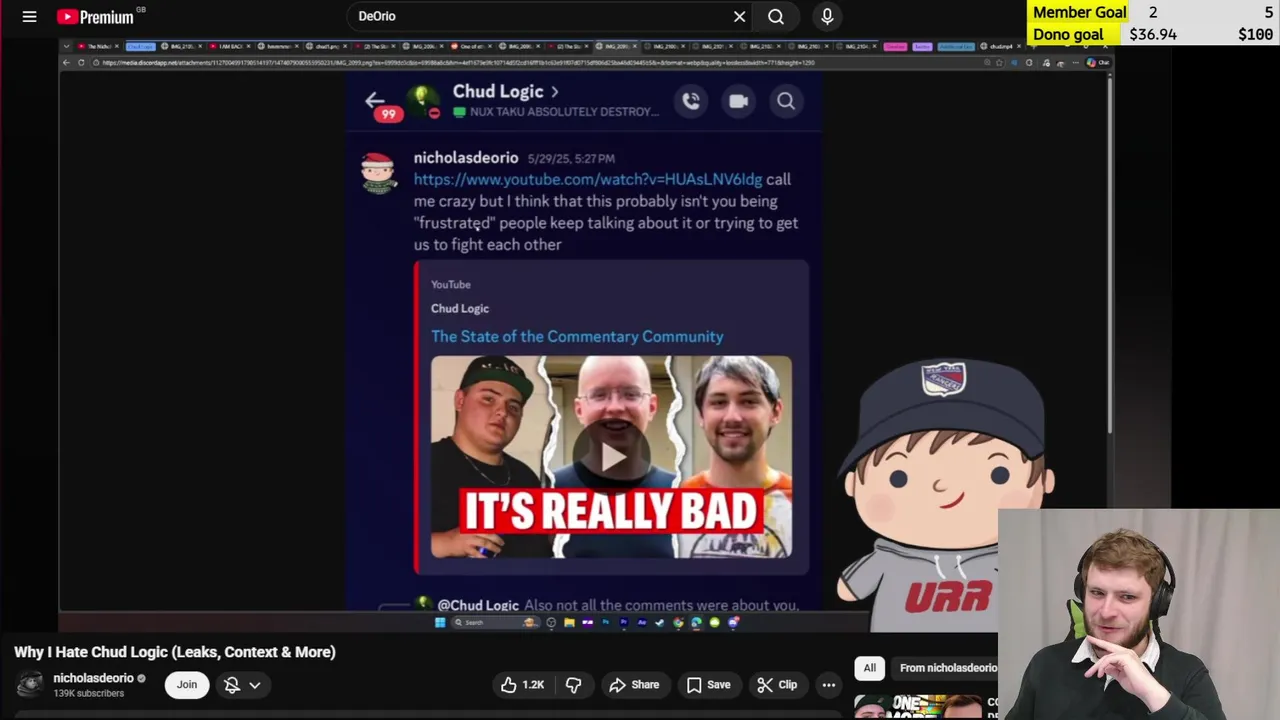
Task: Save the video to a playlist
Action: [708, 685]
